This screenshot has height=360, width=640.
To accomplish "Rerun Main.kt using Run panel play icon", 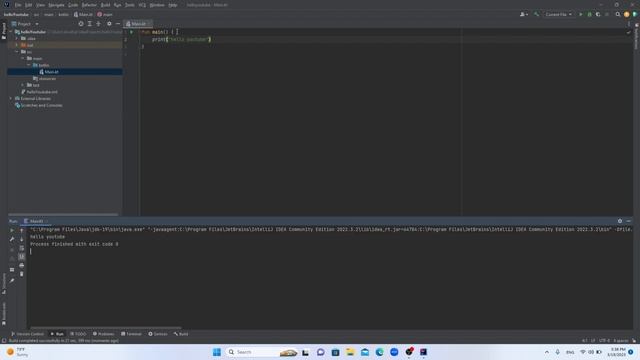I will (x=12, y=231).
